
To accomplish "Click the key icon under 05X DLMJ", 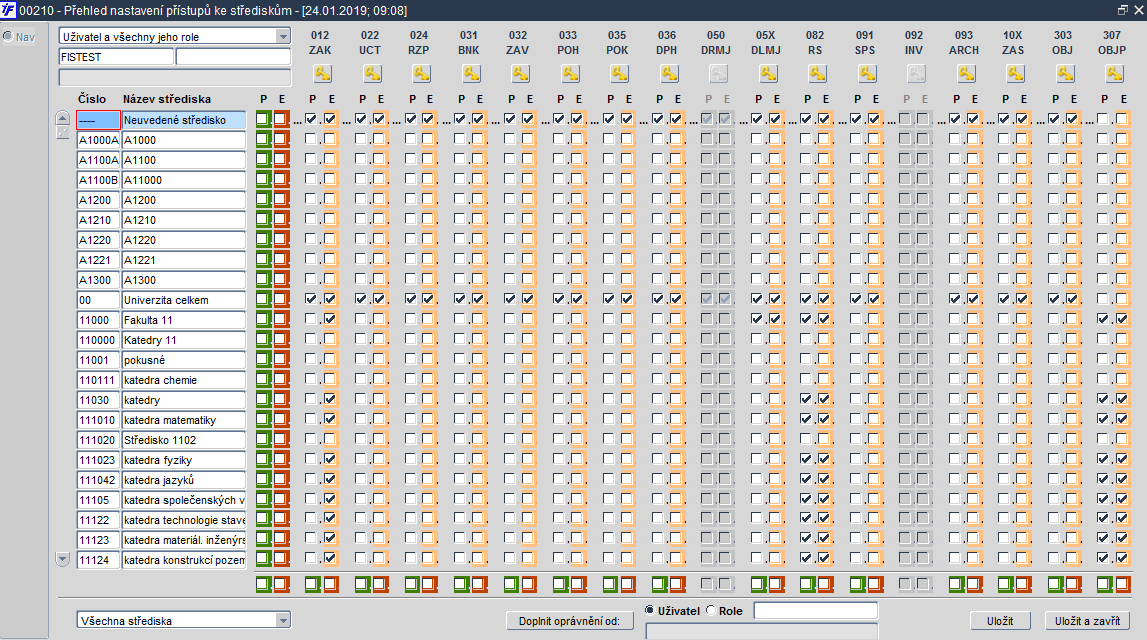I will click(x=767, y=73).
